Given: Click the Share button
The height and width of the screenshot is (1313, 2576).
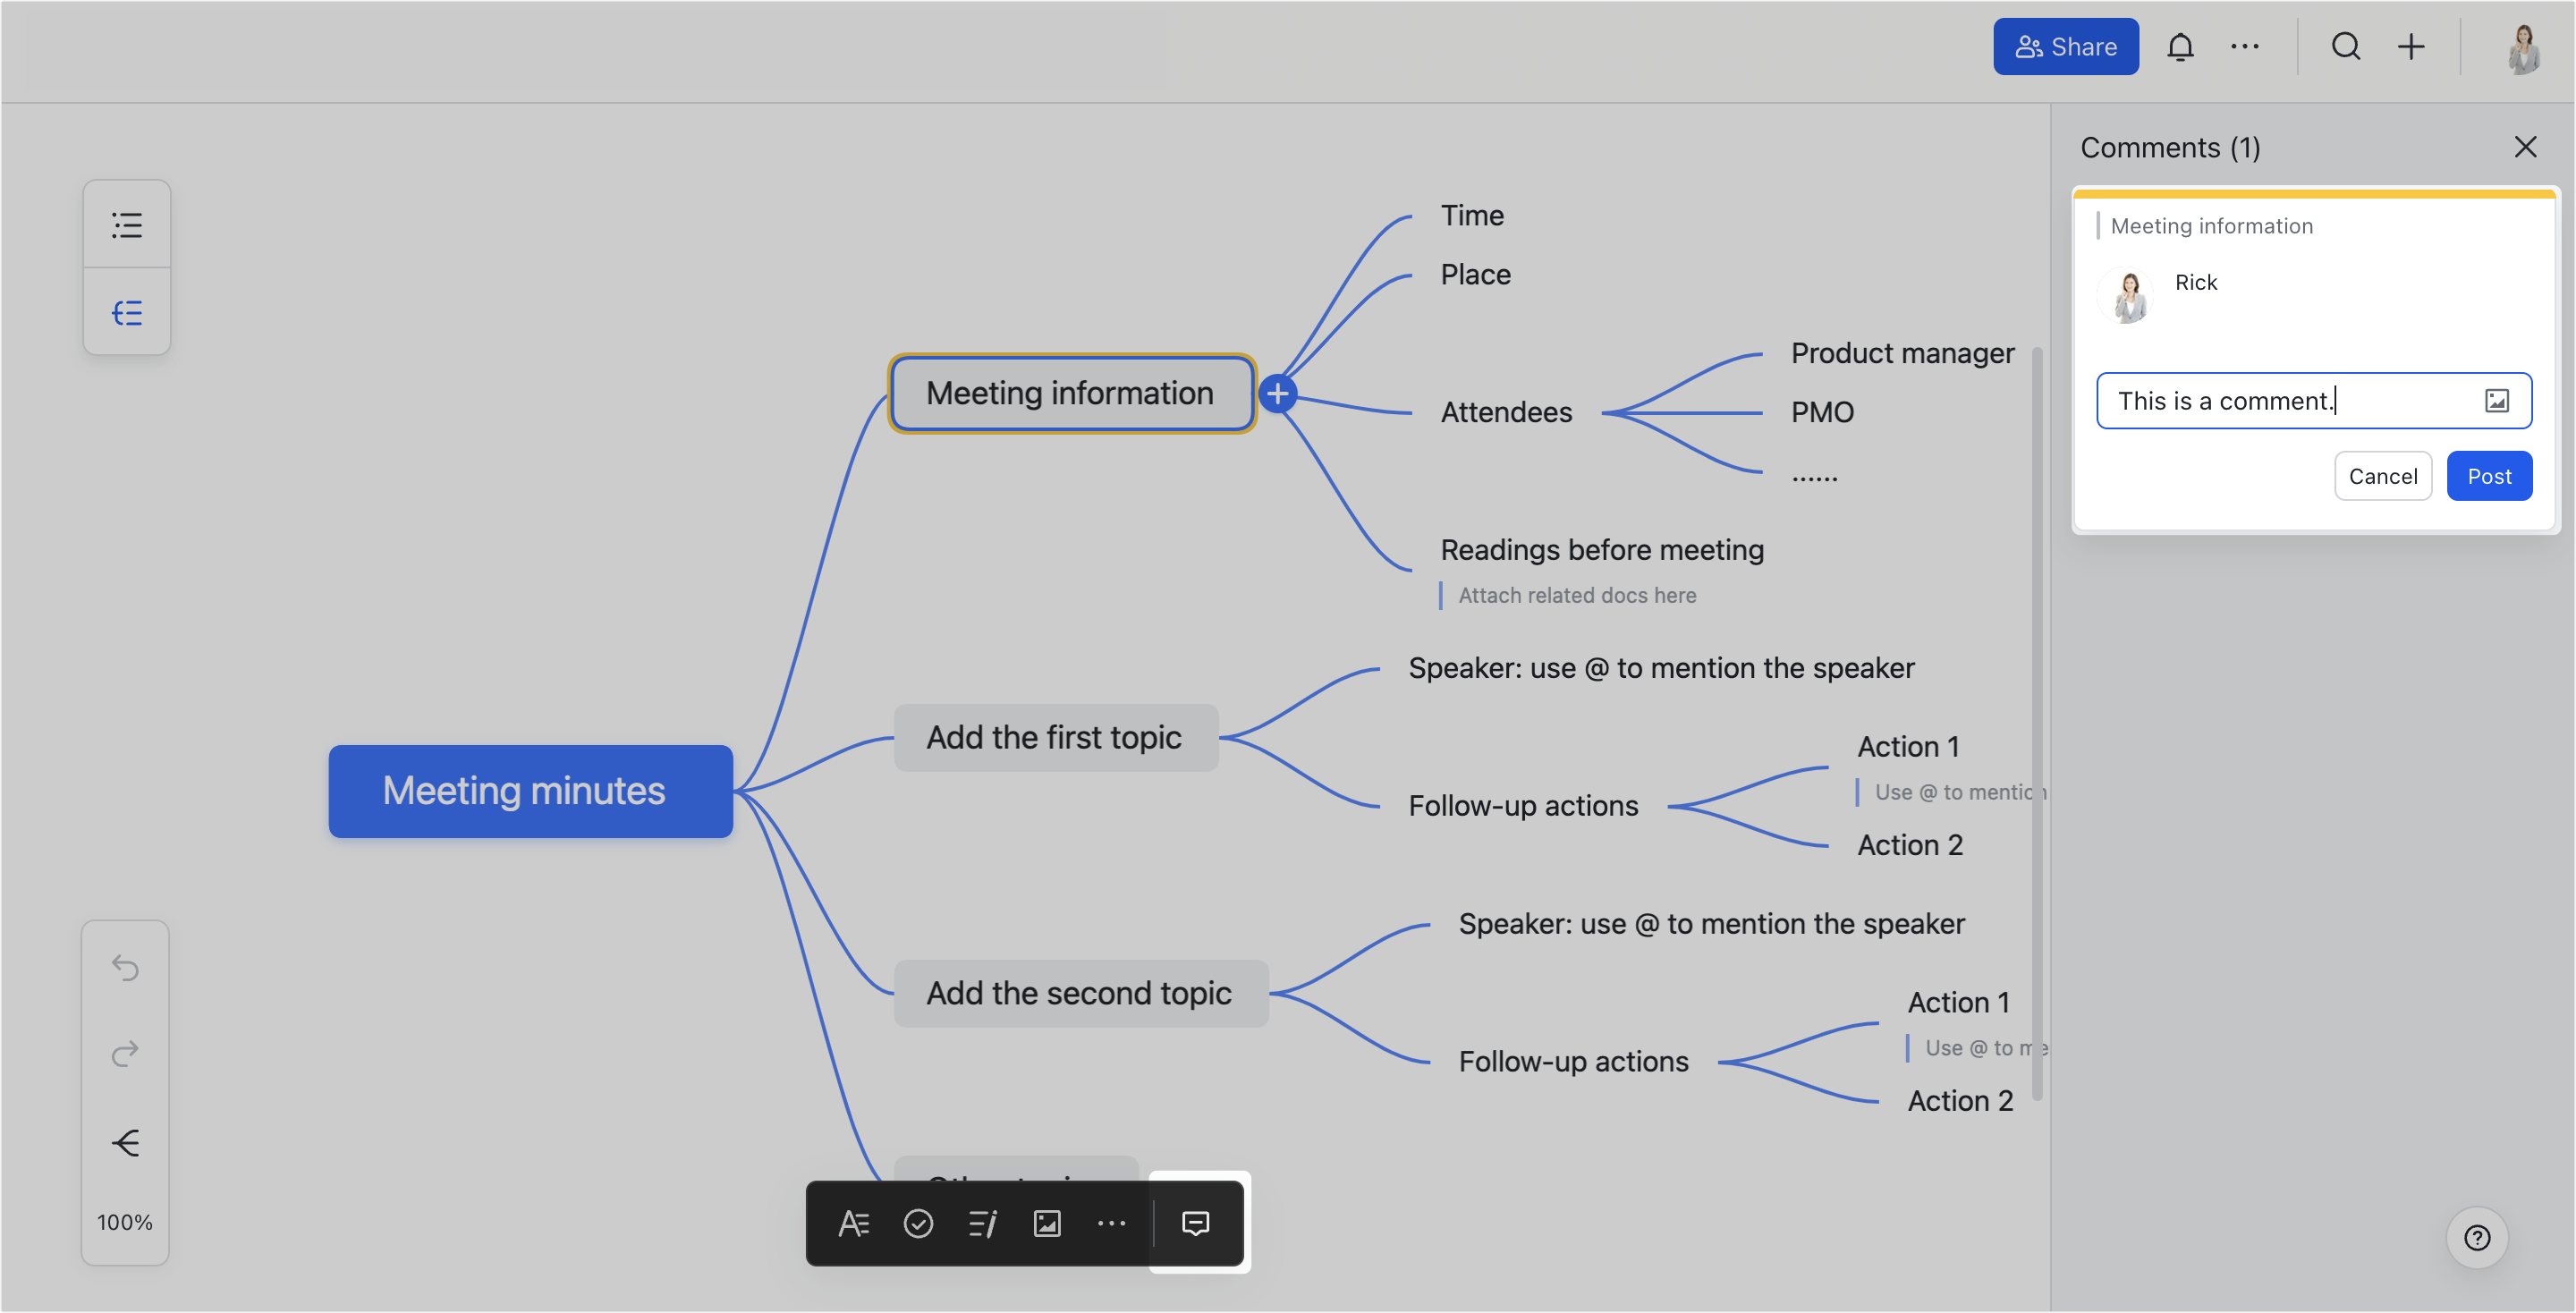Looking at the screenshot, I should tap(2066, 46).
